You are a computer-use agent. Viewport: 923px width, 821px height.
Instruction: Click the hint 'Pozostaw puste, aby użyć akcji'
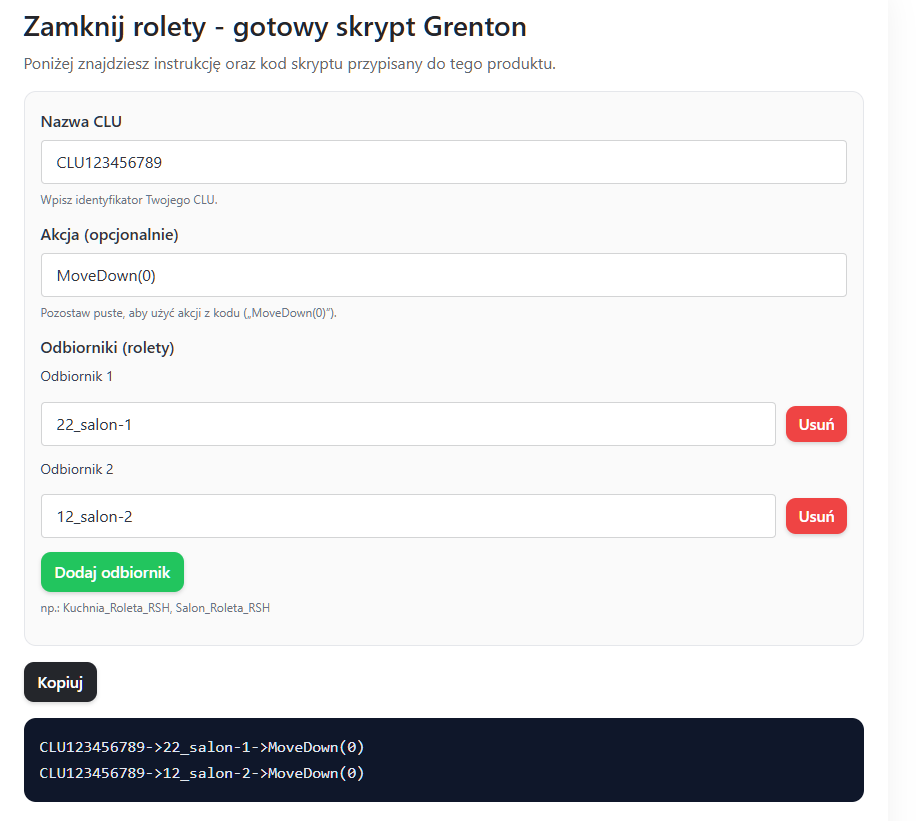coord(188,312)
